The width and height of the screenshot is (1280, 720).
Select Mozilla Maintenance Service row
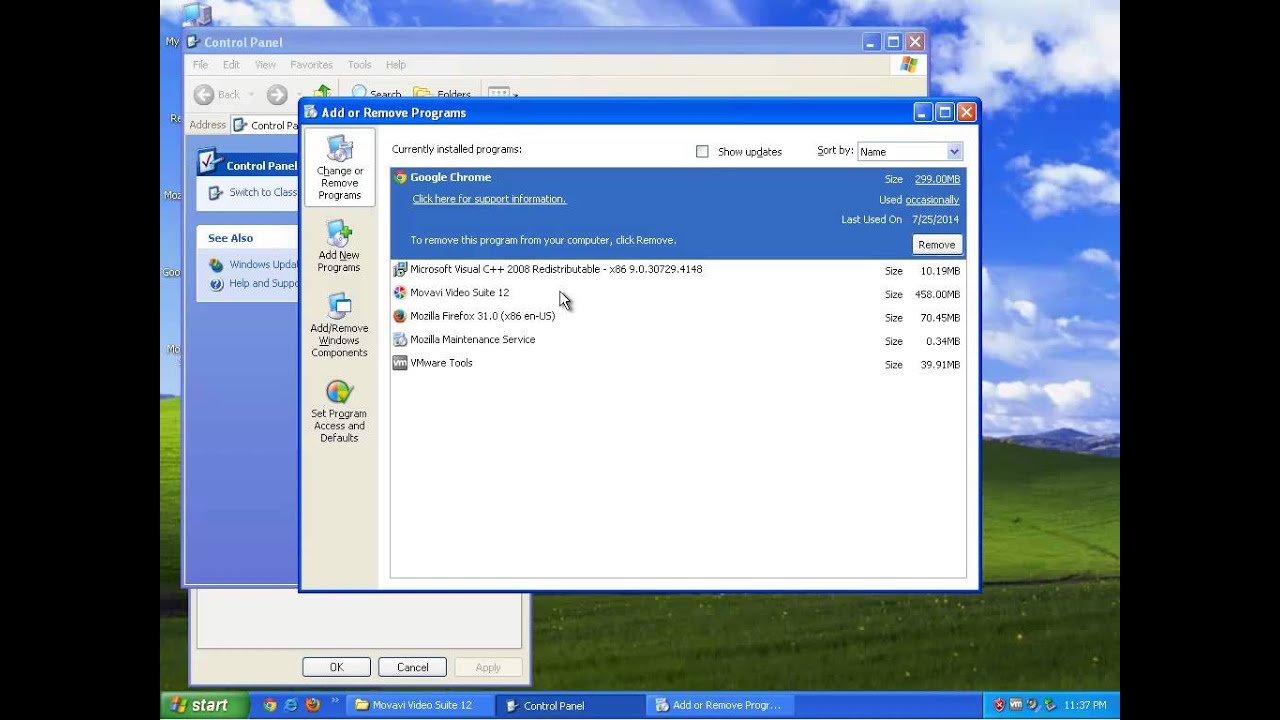[x=677, y=340]
